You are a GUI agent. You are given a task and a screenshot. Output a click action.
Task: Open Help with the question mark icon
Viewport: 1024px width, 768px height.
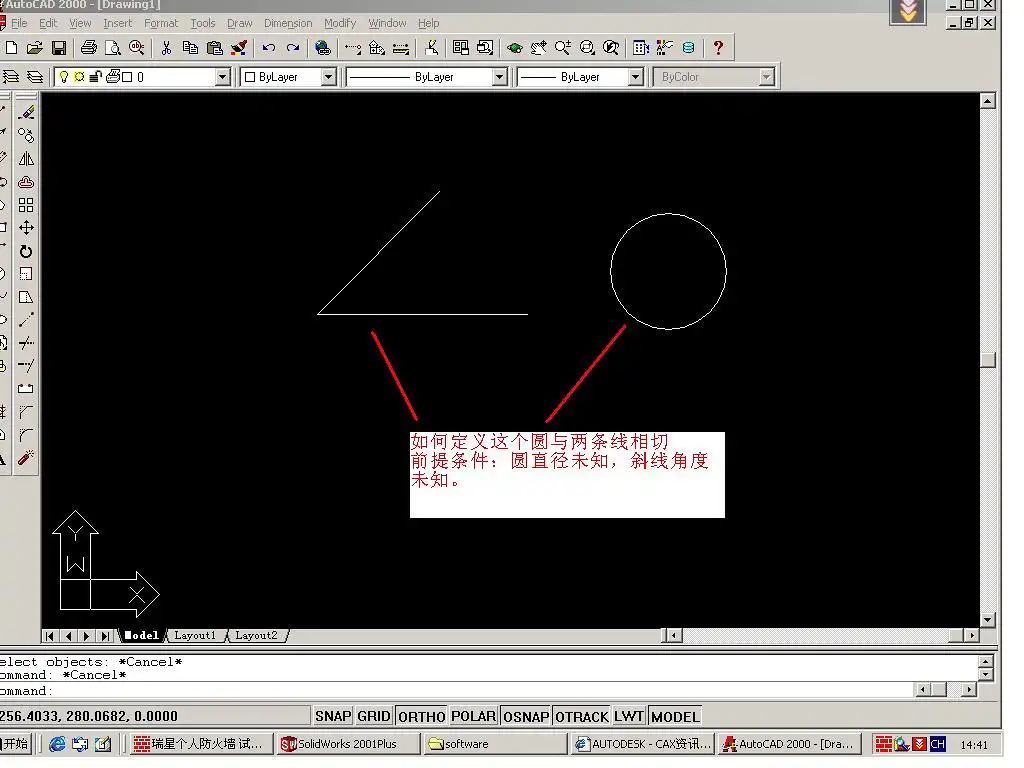point(717,47)
